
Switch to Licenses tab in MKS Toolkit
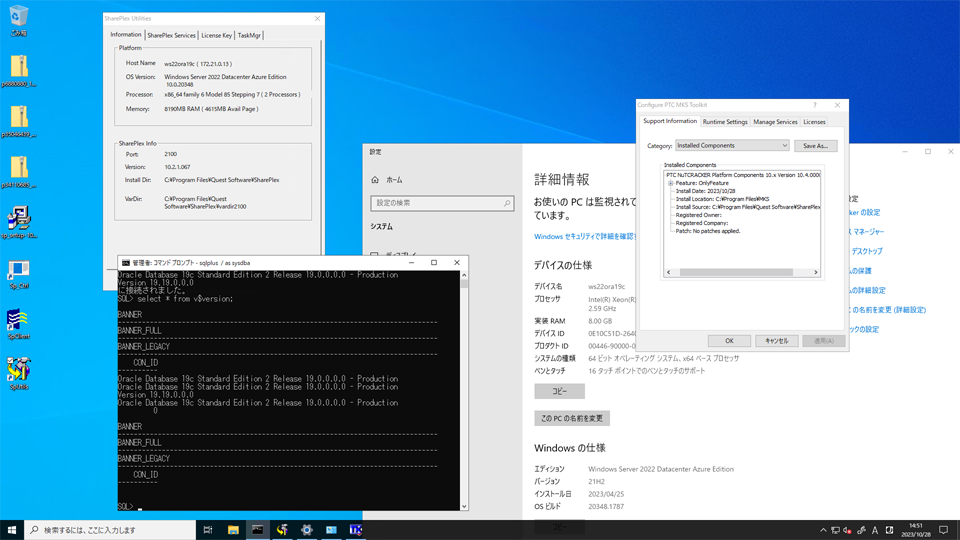814,122
